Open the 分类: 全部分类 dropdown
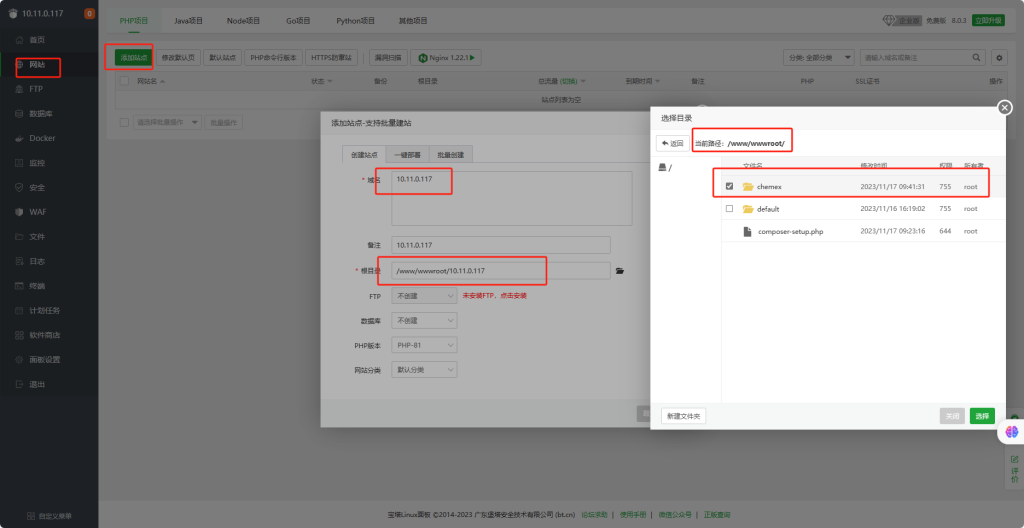 (x=818, y=58)
